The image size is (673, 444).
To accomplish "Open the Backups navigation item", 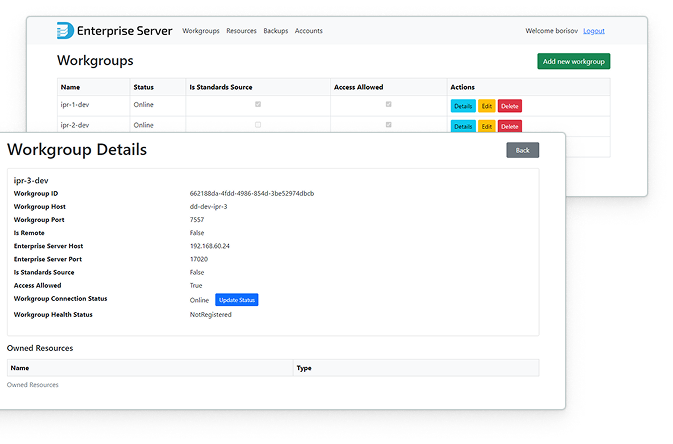I will click(x=275, y=31).
